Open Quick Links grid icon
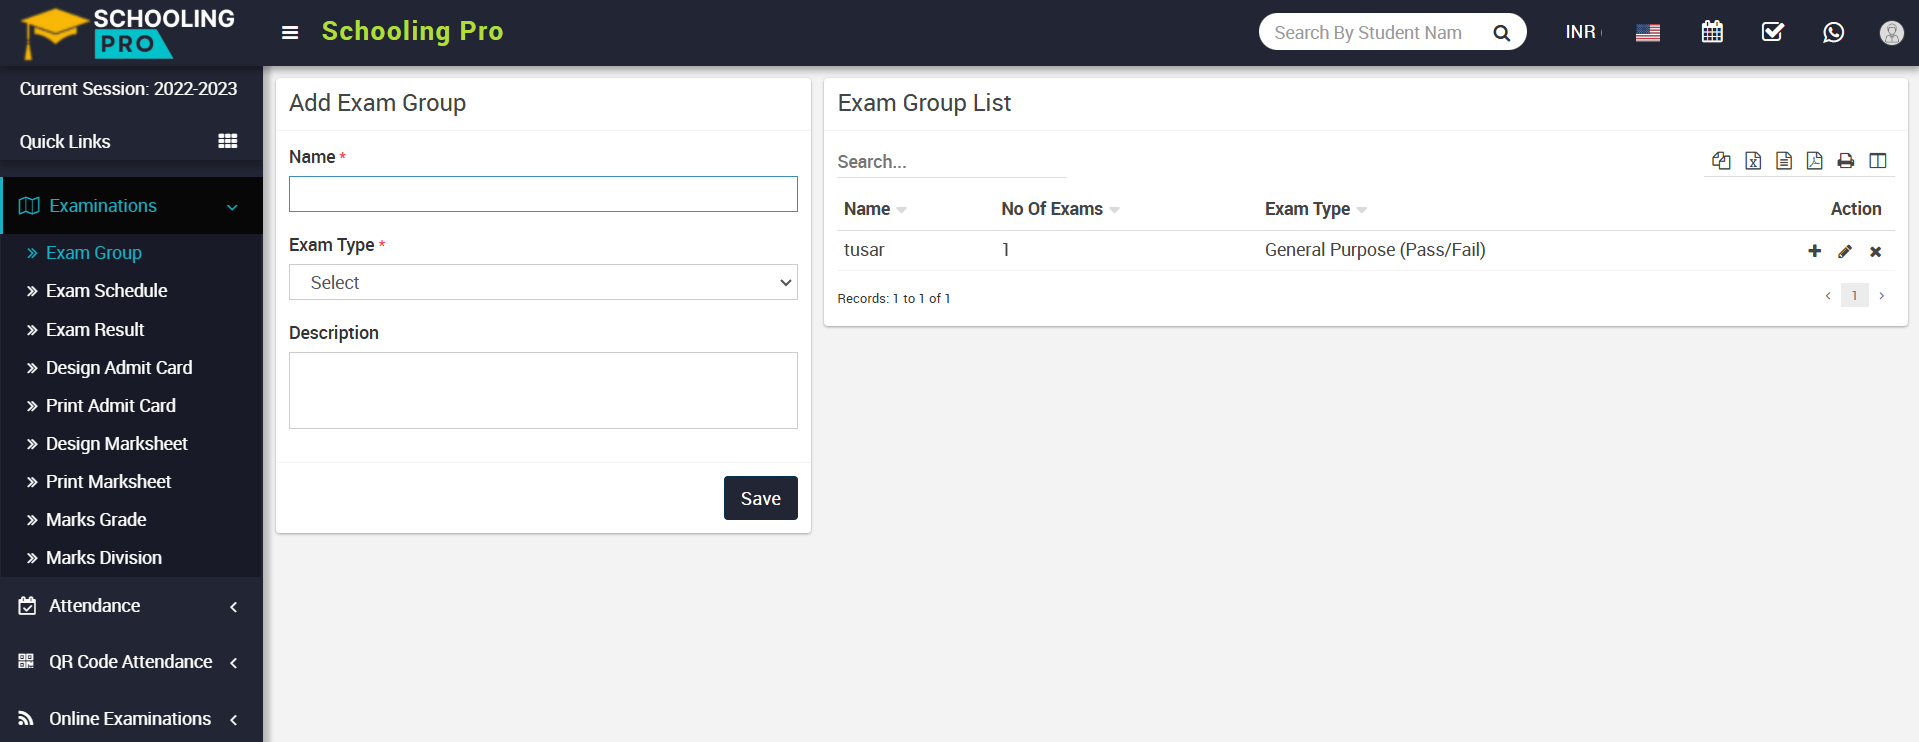This screenshot has height=742, width=1919. pyautogui.click(x=228, y=141)
